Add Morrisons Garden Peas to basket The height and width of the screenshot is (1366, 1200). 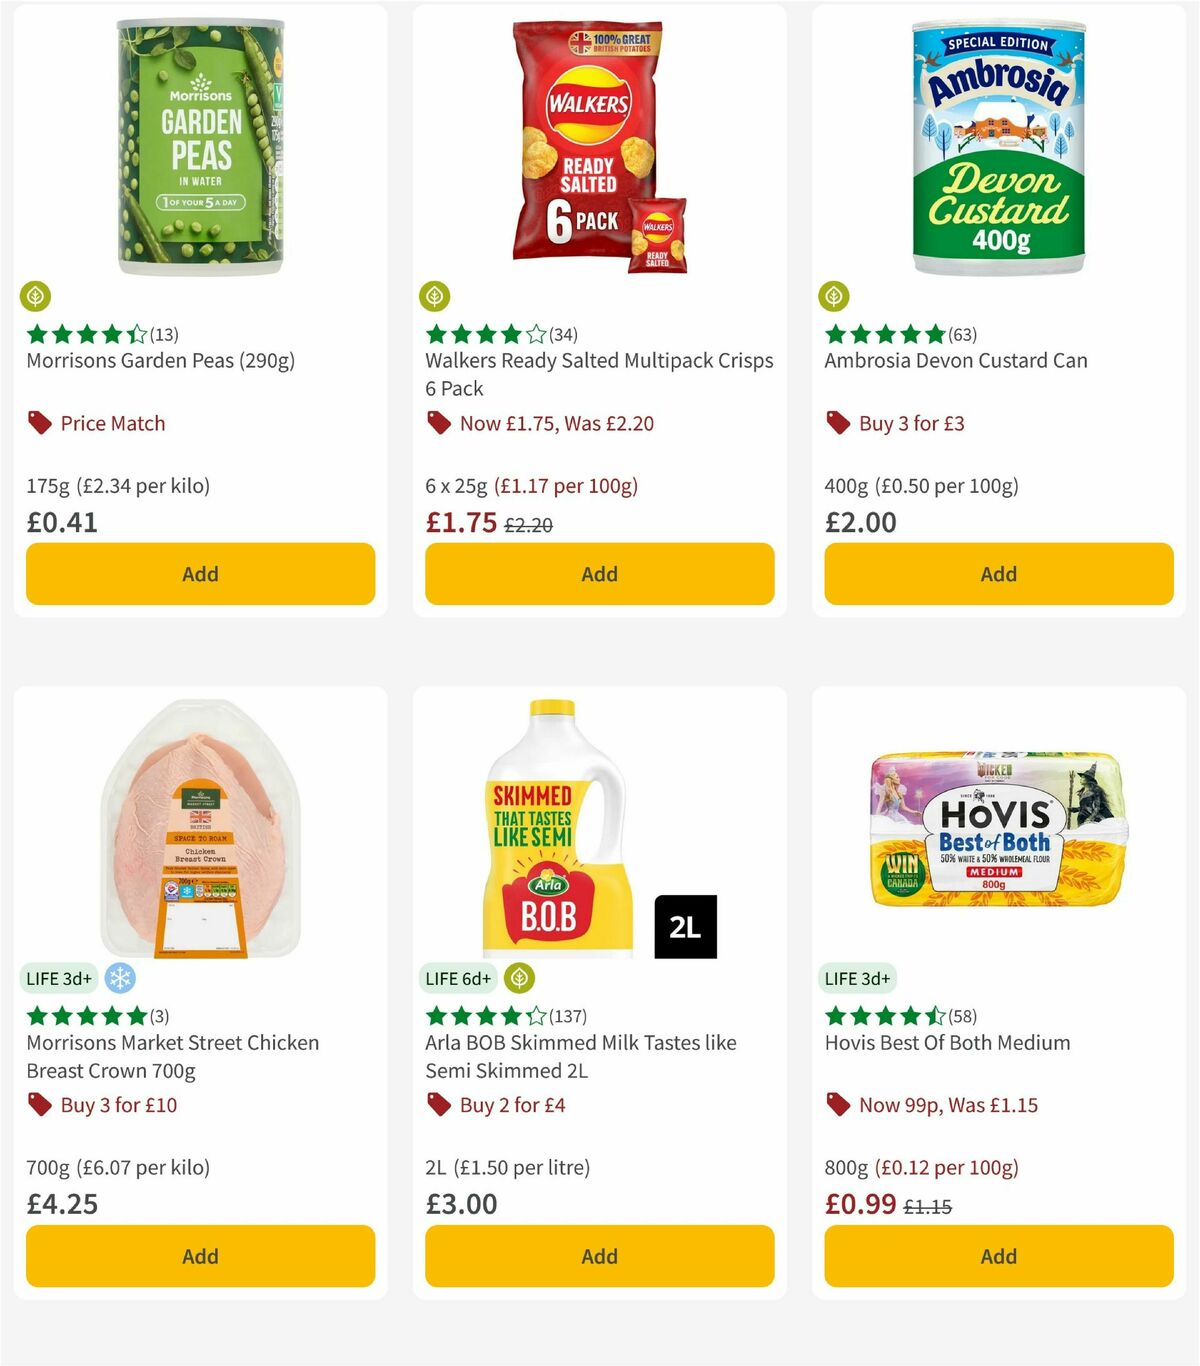pyautogui.click(x=200, y=574)
